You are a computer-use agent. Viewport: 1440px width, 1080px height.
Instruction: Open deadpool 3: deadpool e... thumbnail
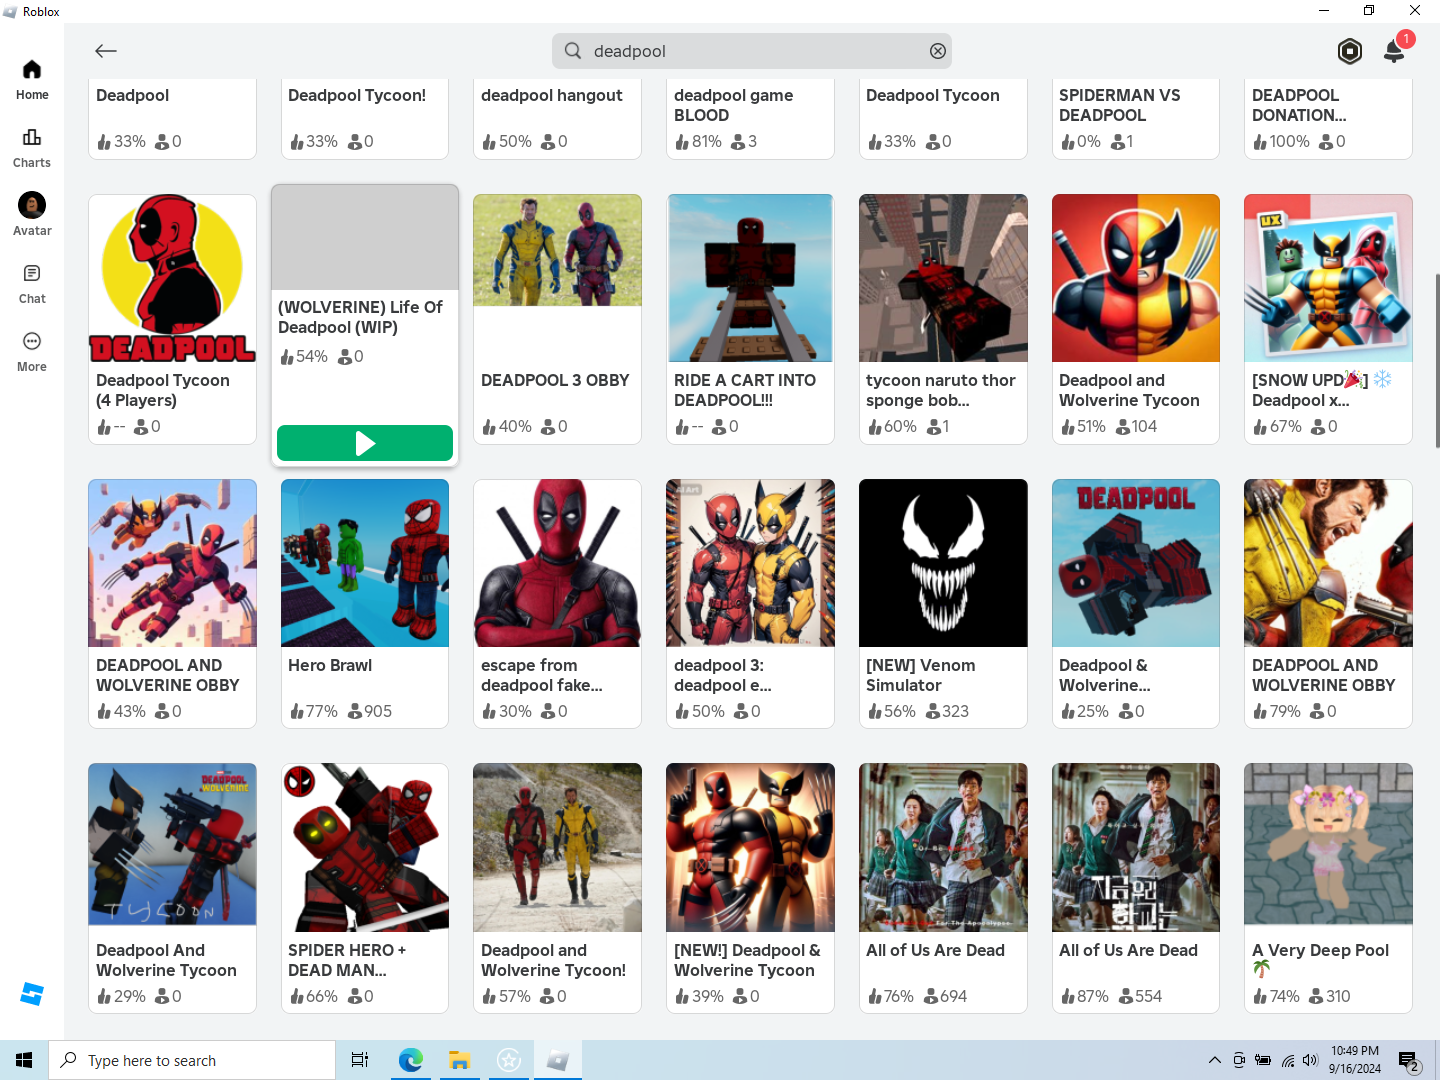point(750,563)
